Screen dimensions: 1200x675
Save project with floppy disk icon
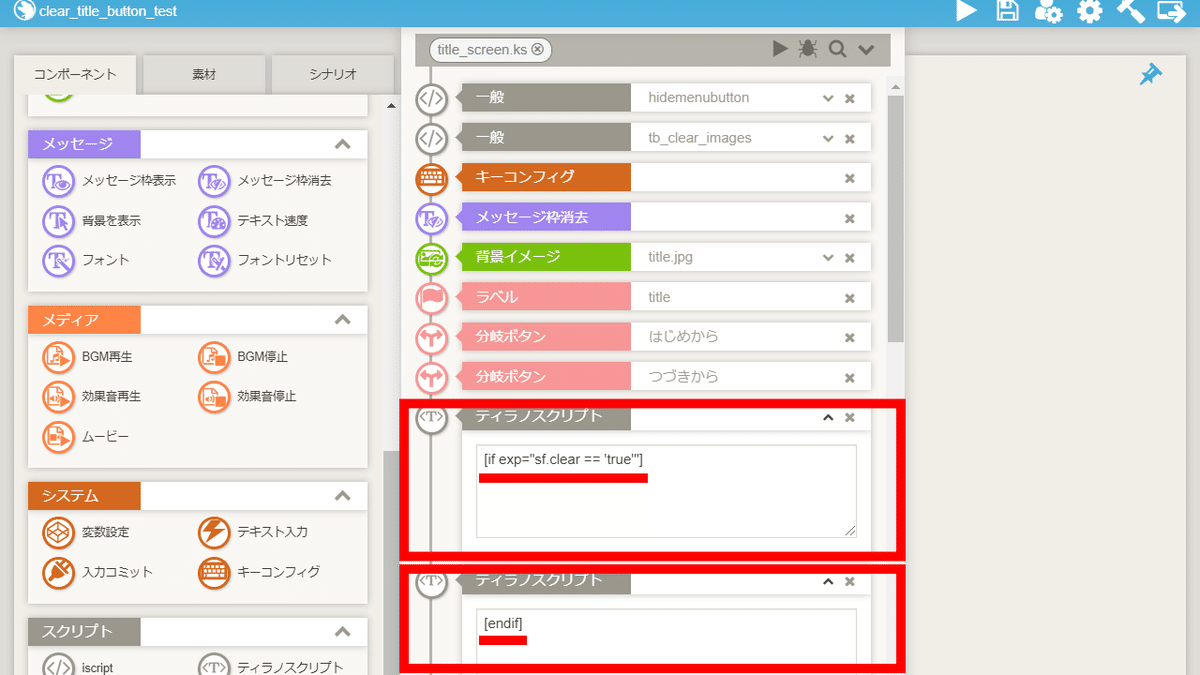pos(1008,11)
